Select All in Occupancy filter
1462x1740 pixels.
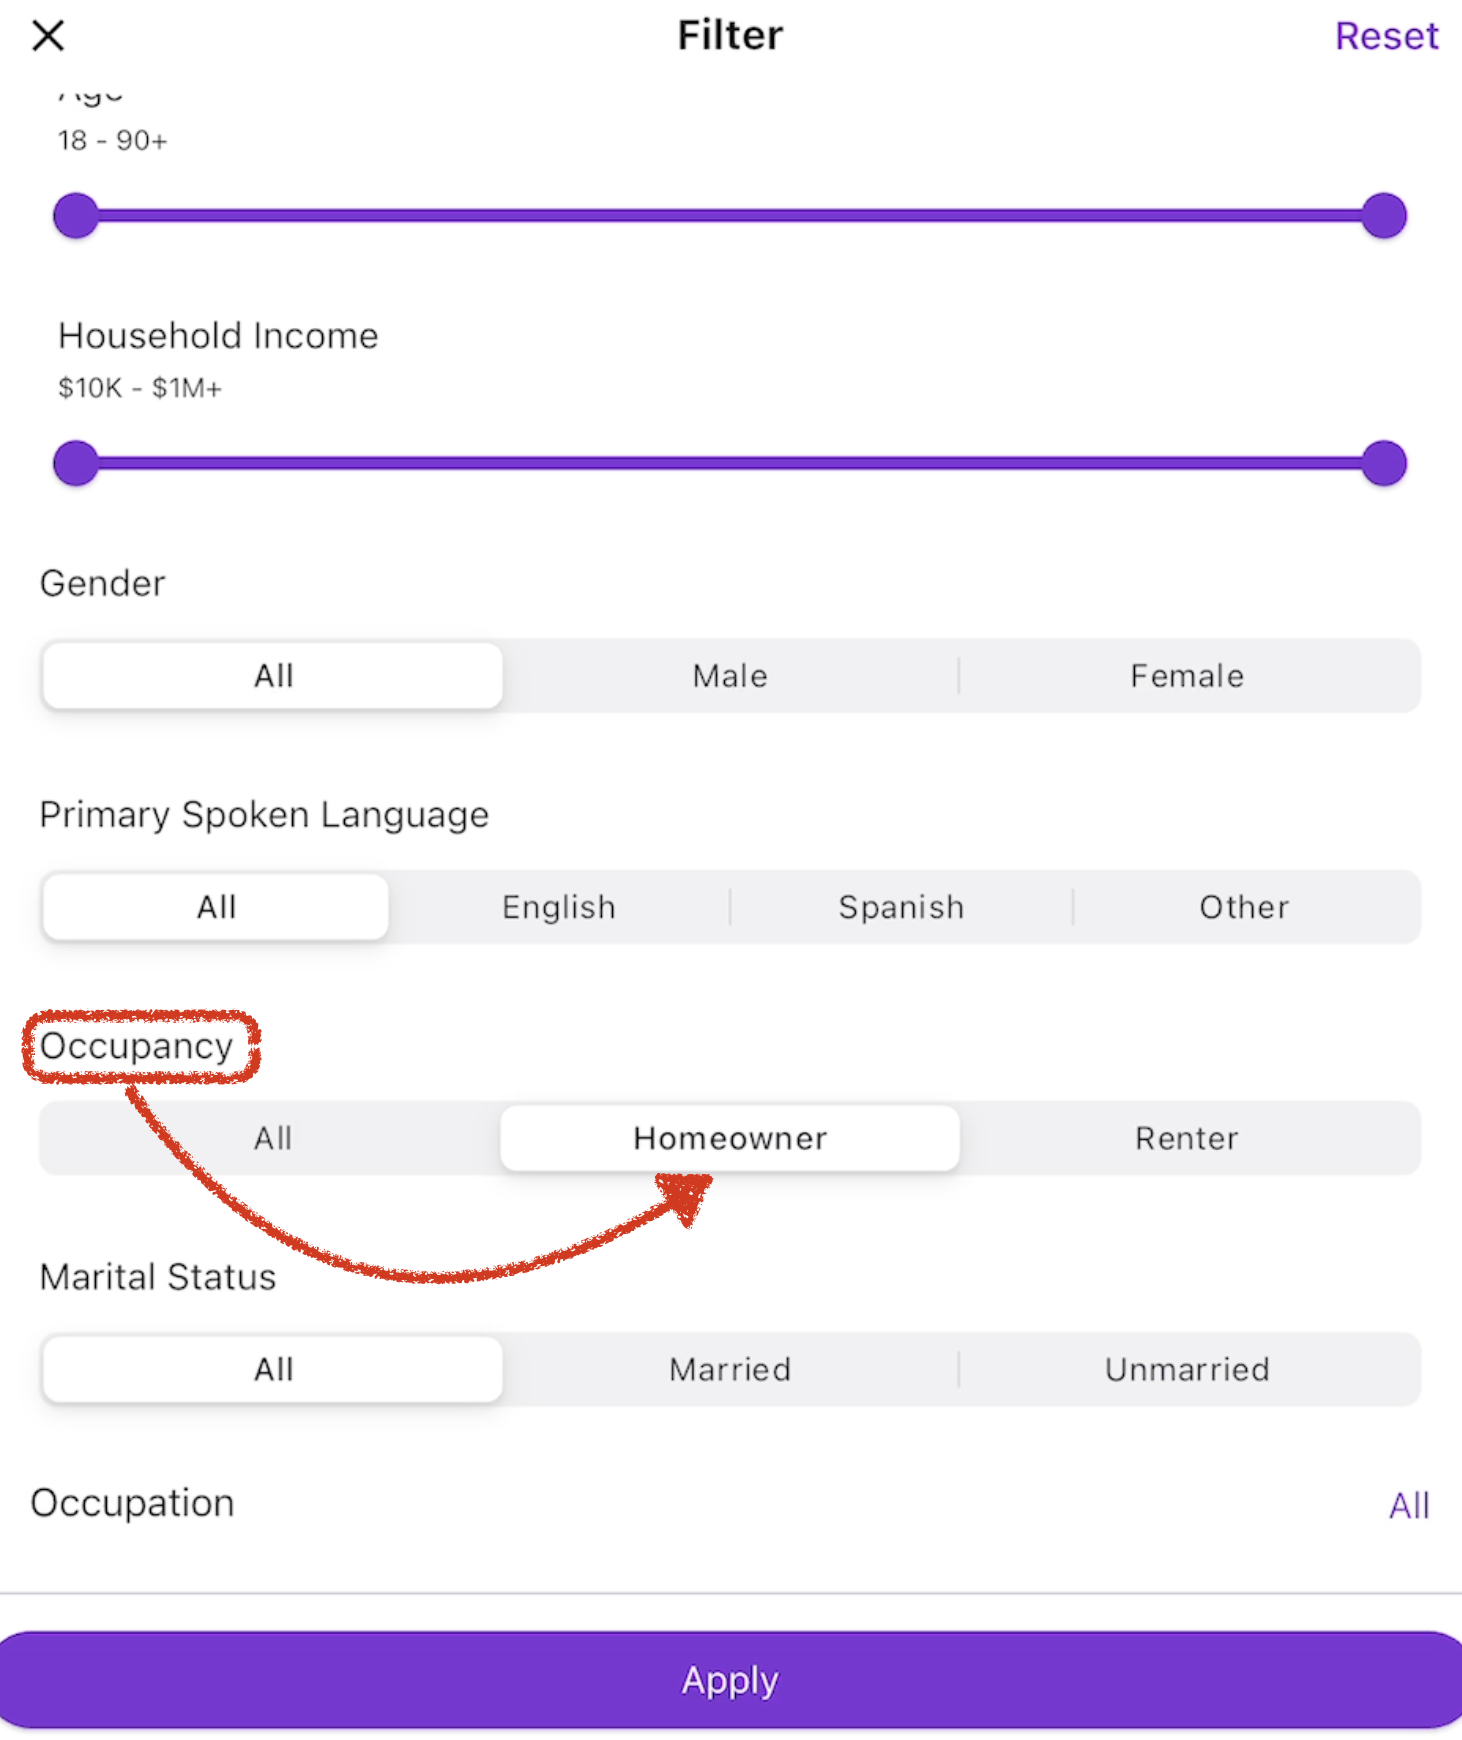pyautogui.click(x=273, y=1138)
